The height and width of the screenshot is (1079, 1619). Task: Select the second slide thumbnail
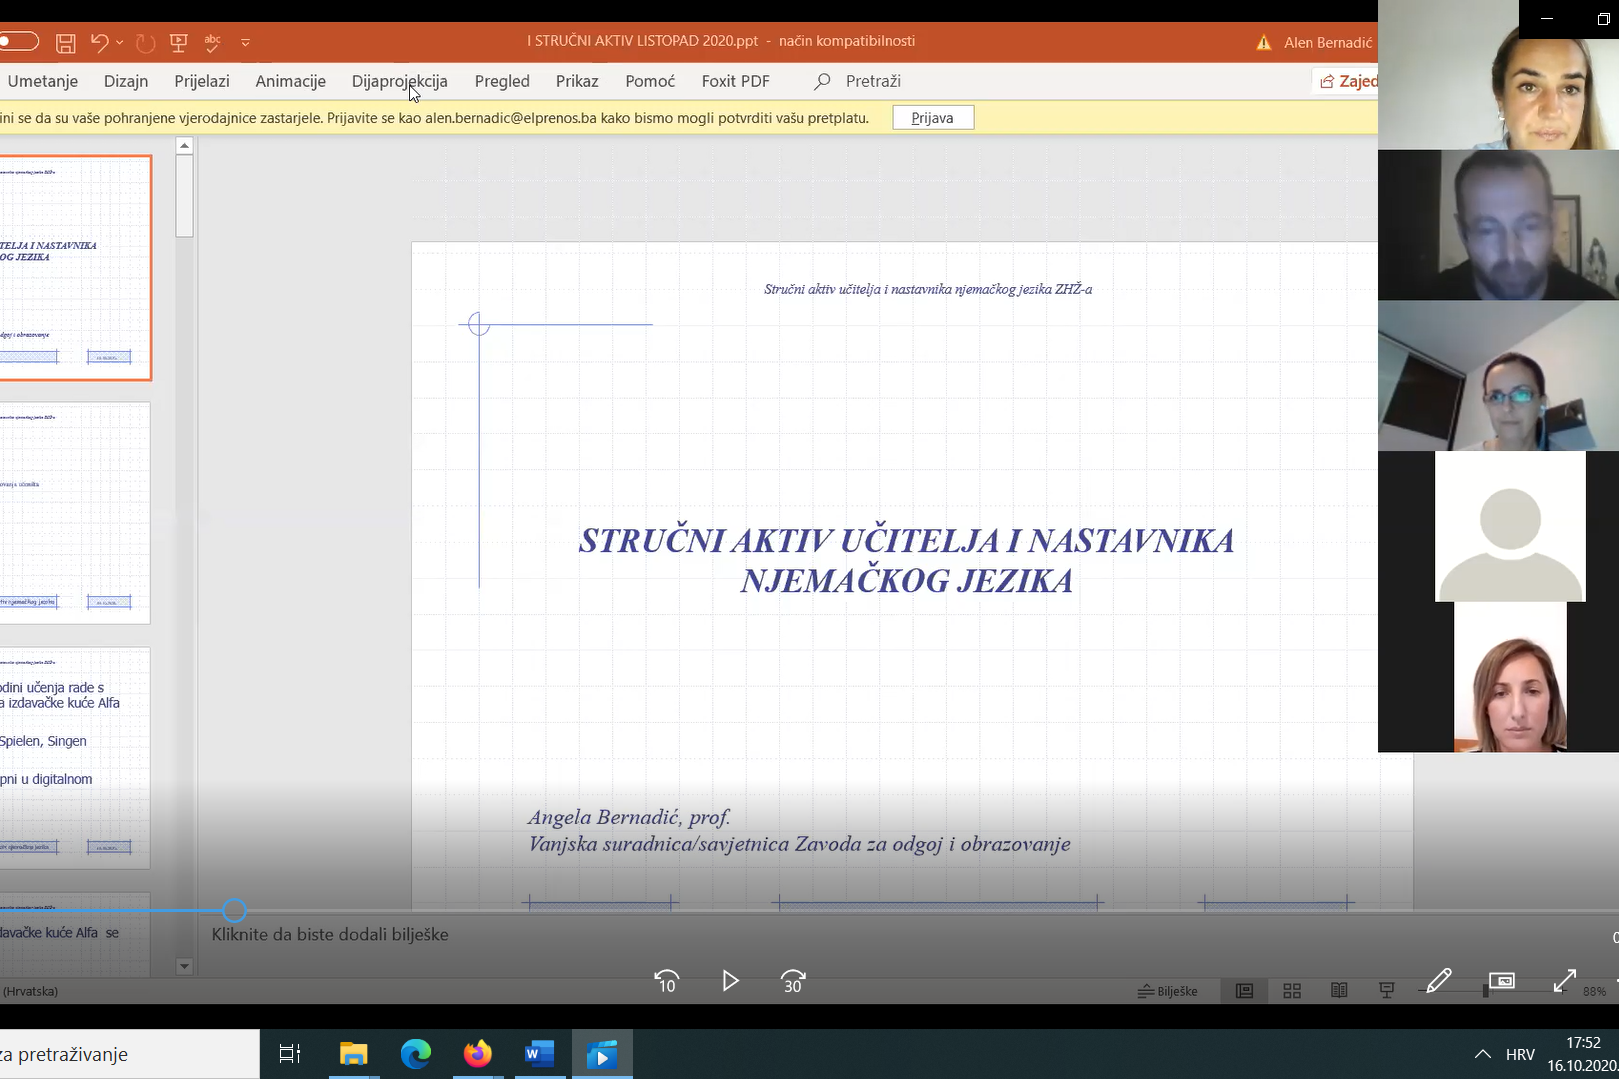click(75, 513)
